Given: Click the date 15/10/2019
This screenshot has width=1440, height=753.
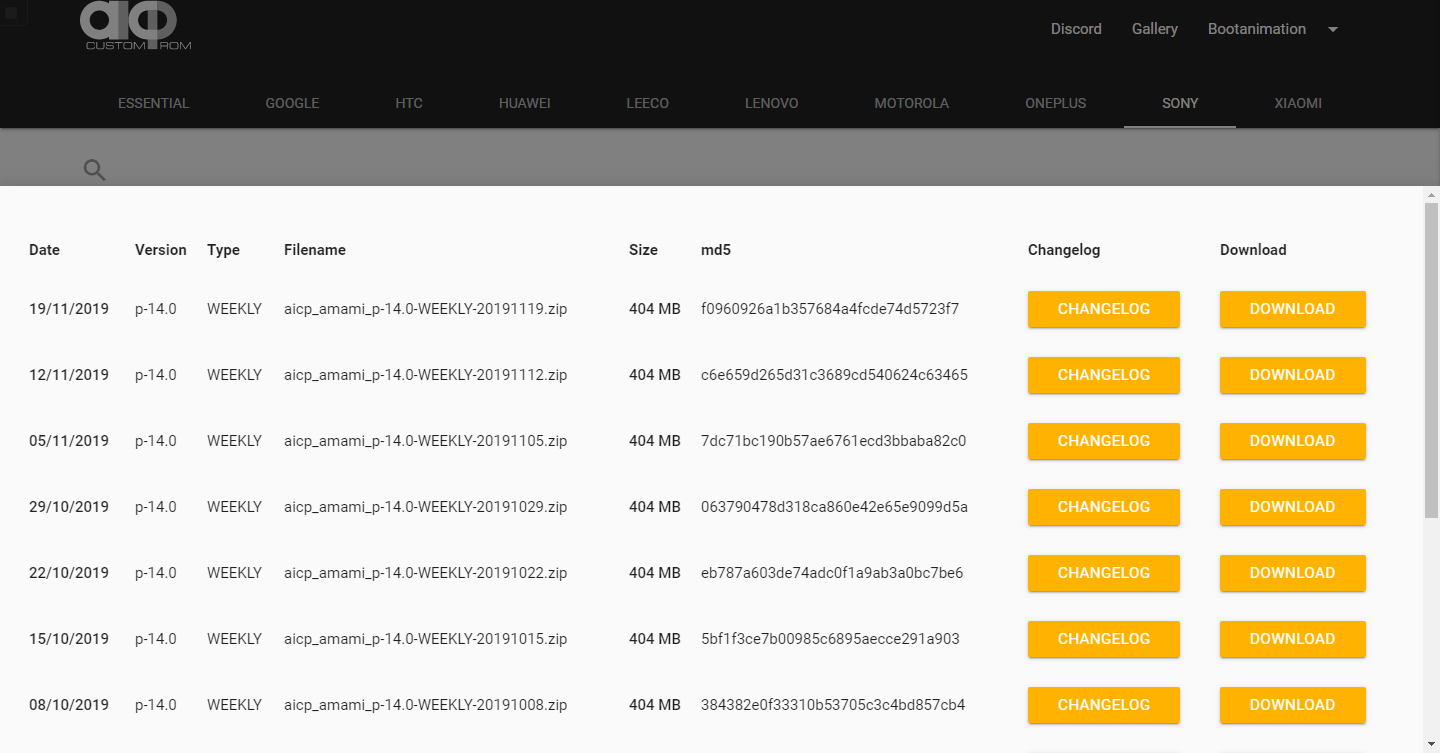Looking at the screenshot, I should tap(69, 639).
